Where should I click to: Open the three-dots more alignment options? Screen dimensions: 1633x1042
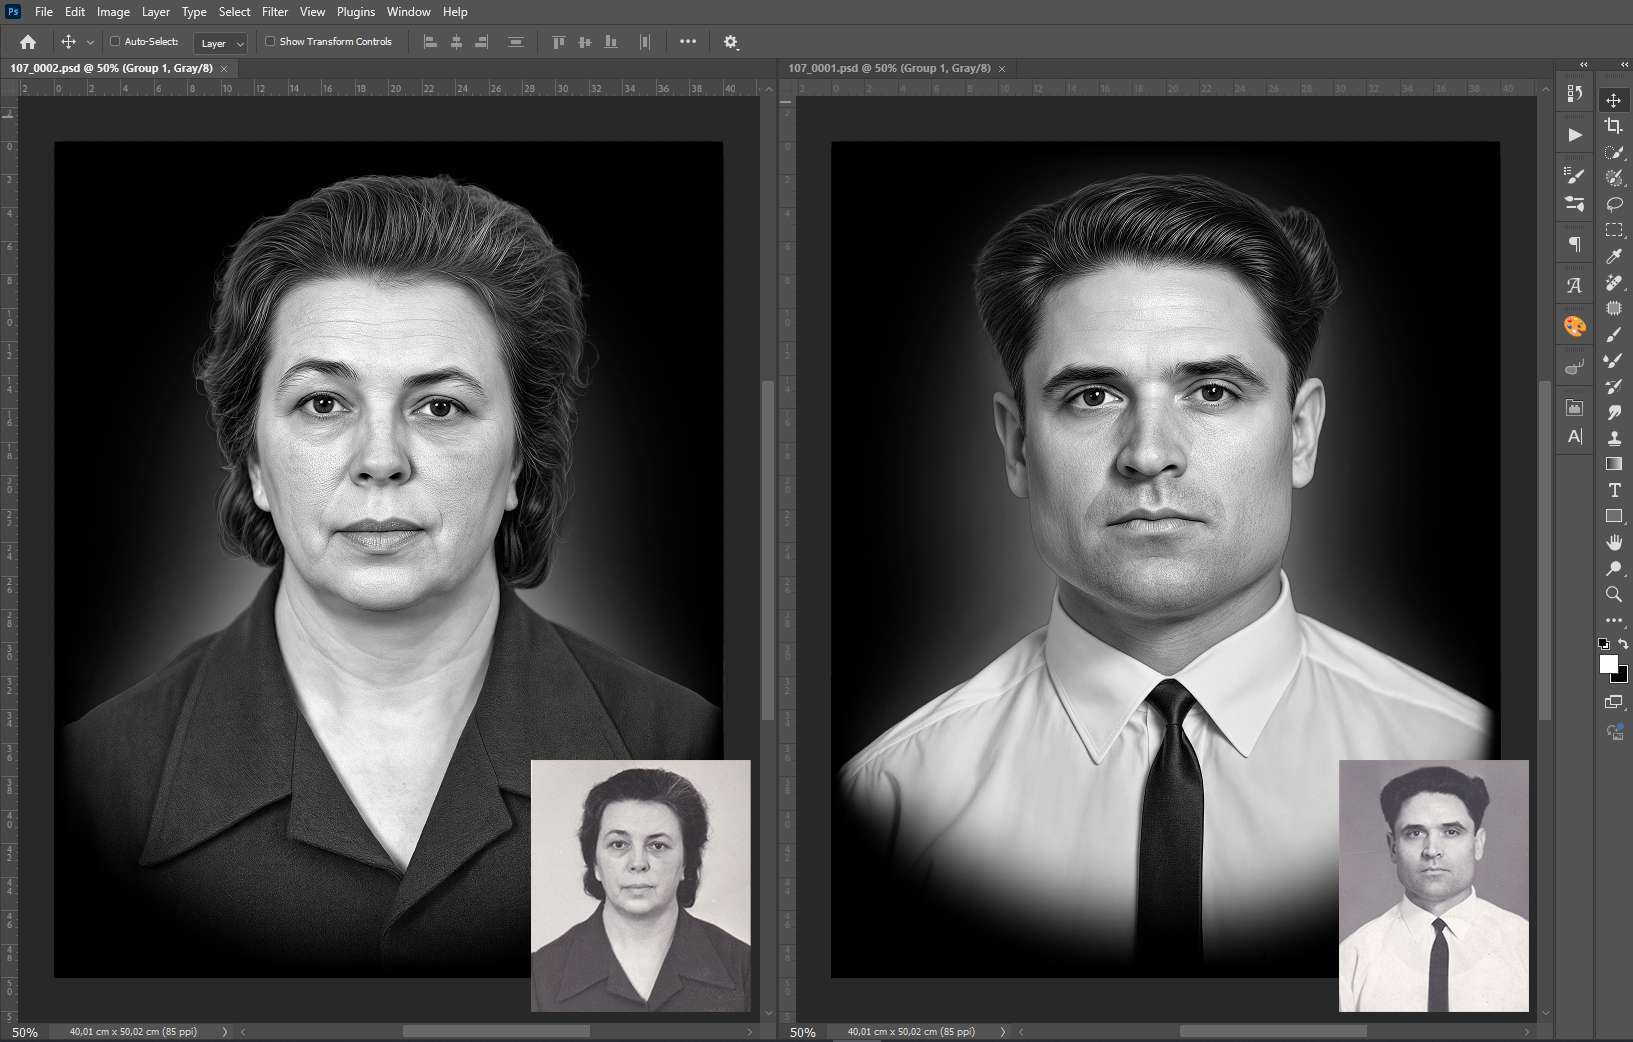[x=688, y=42]
